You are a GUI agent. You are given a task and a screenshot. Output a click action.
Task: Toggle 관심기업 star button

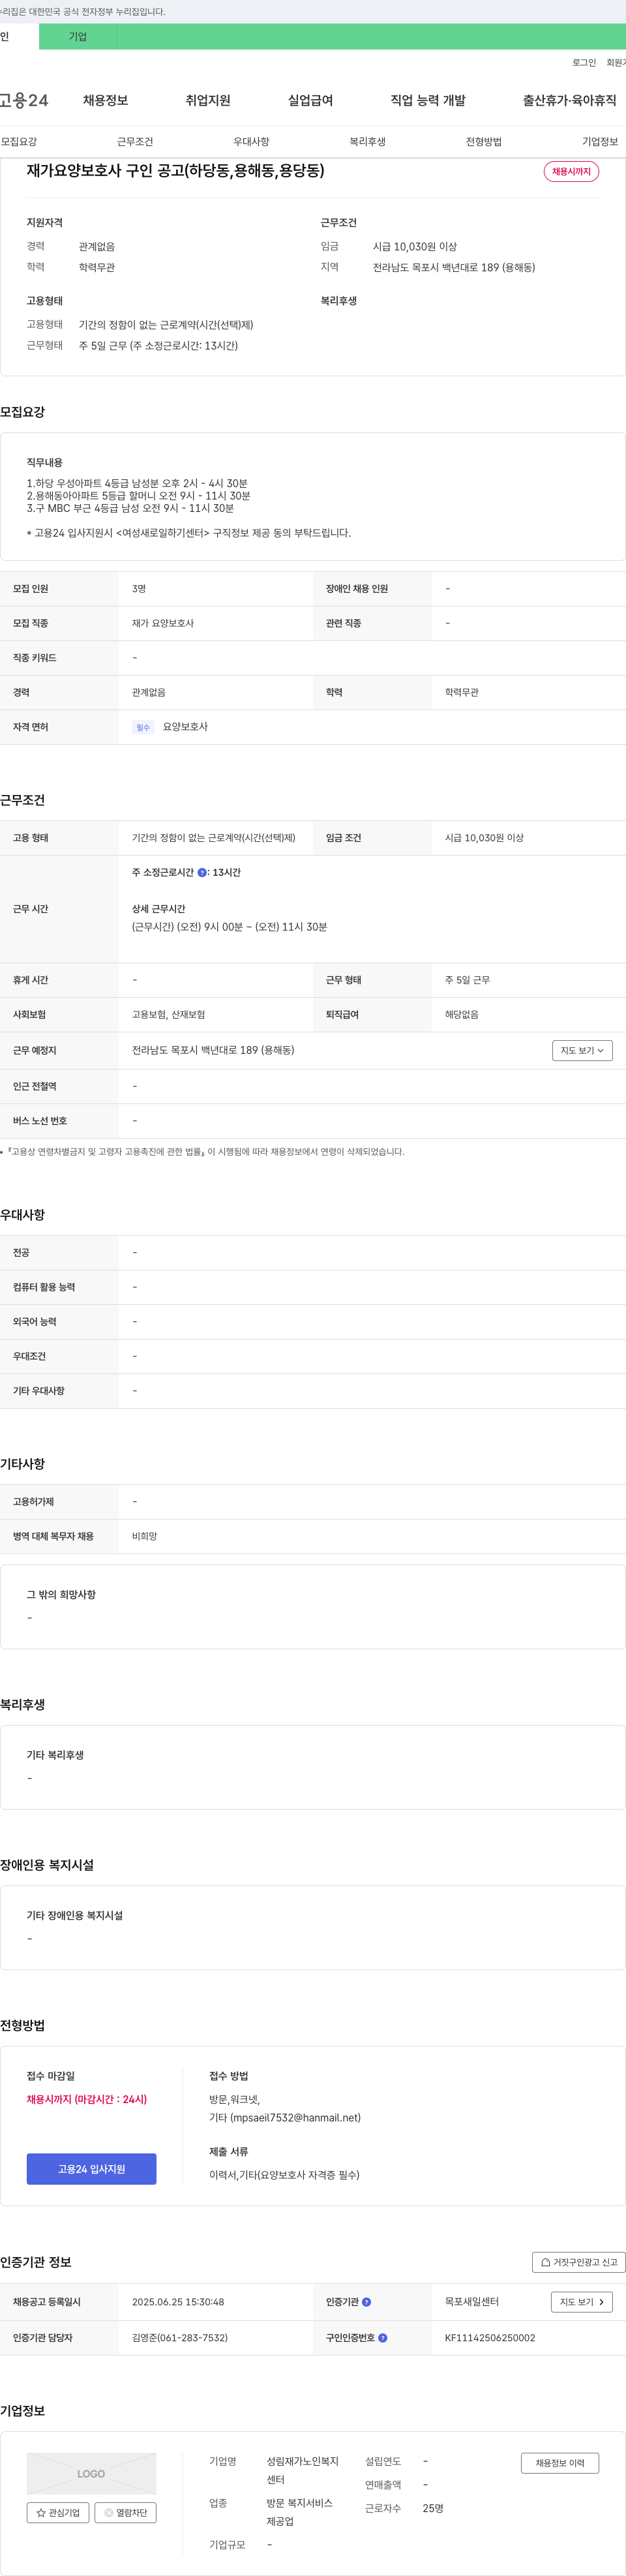point(58,2512)
